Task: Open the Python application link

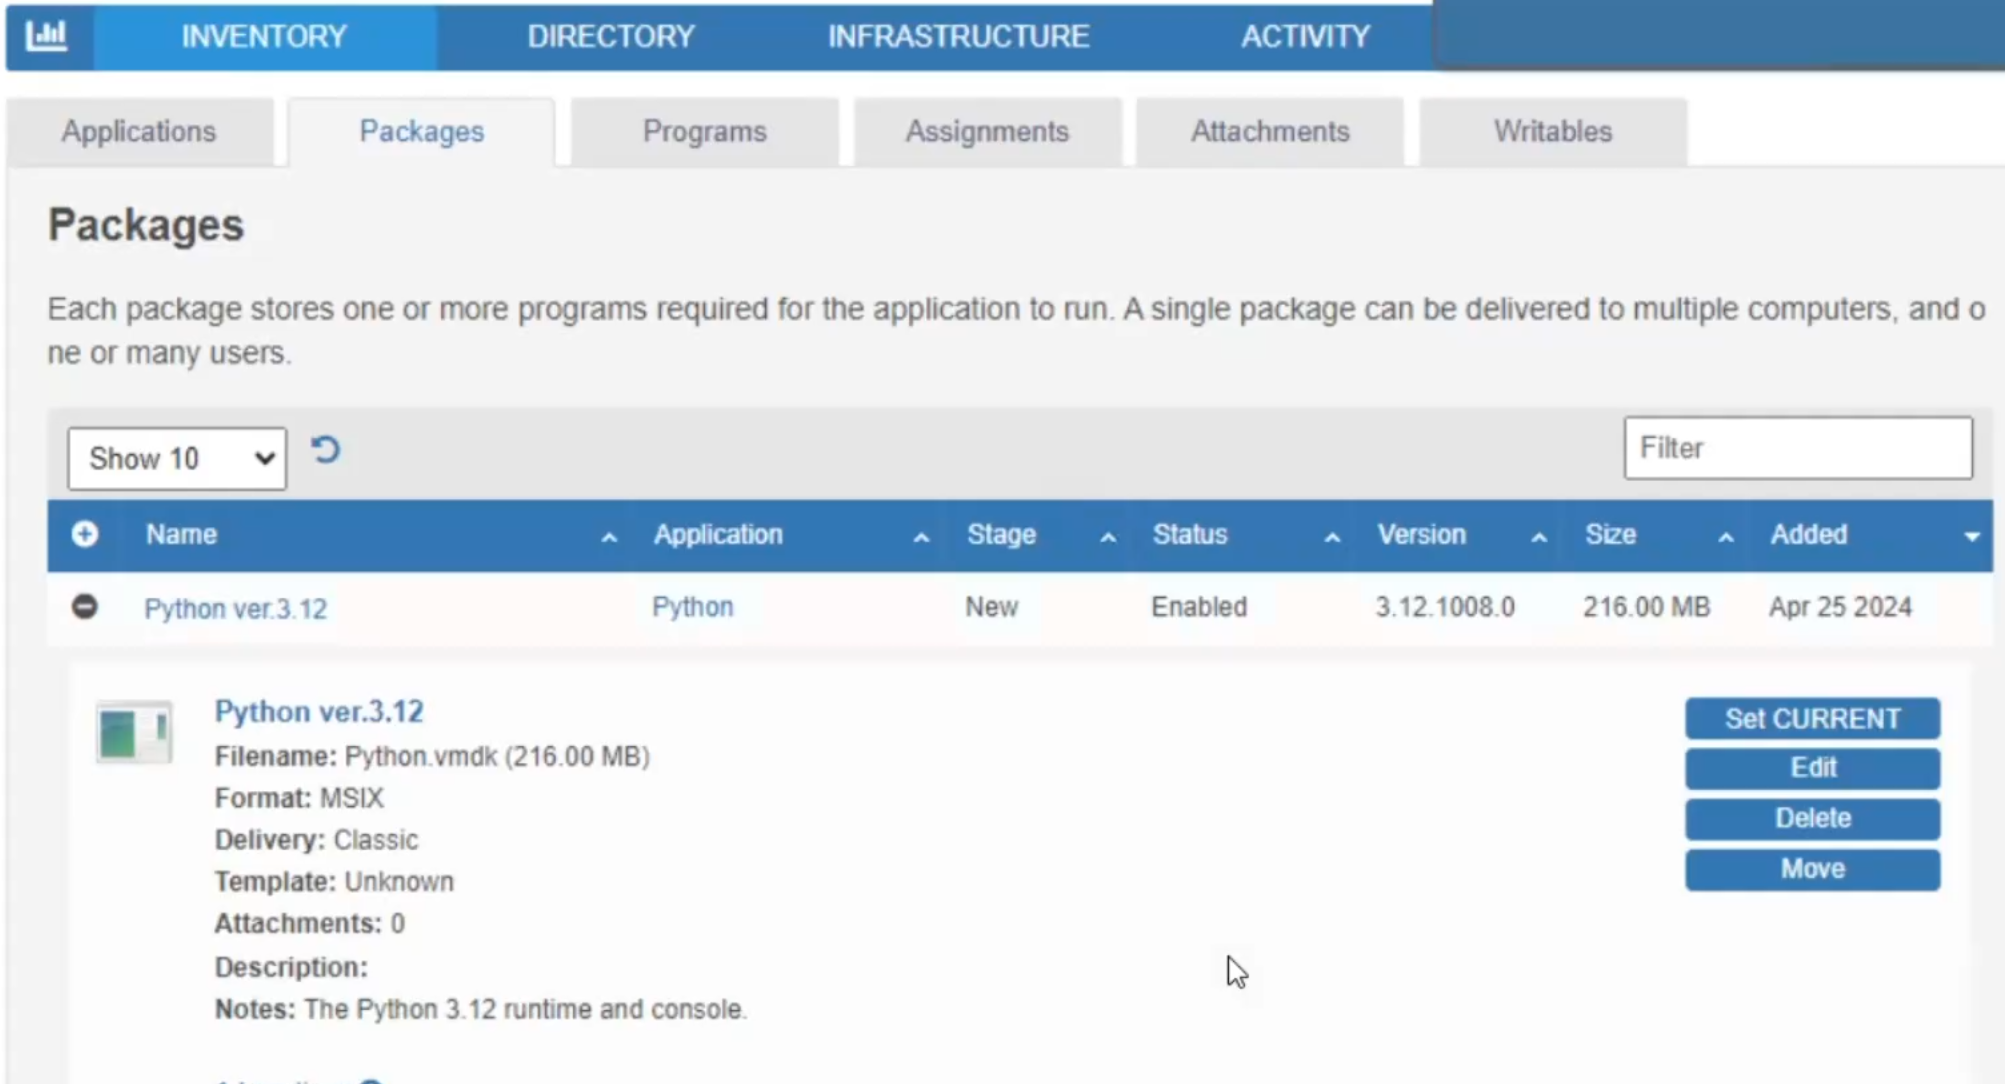Action: point(692,606)
